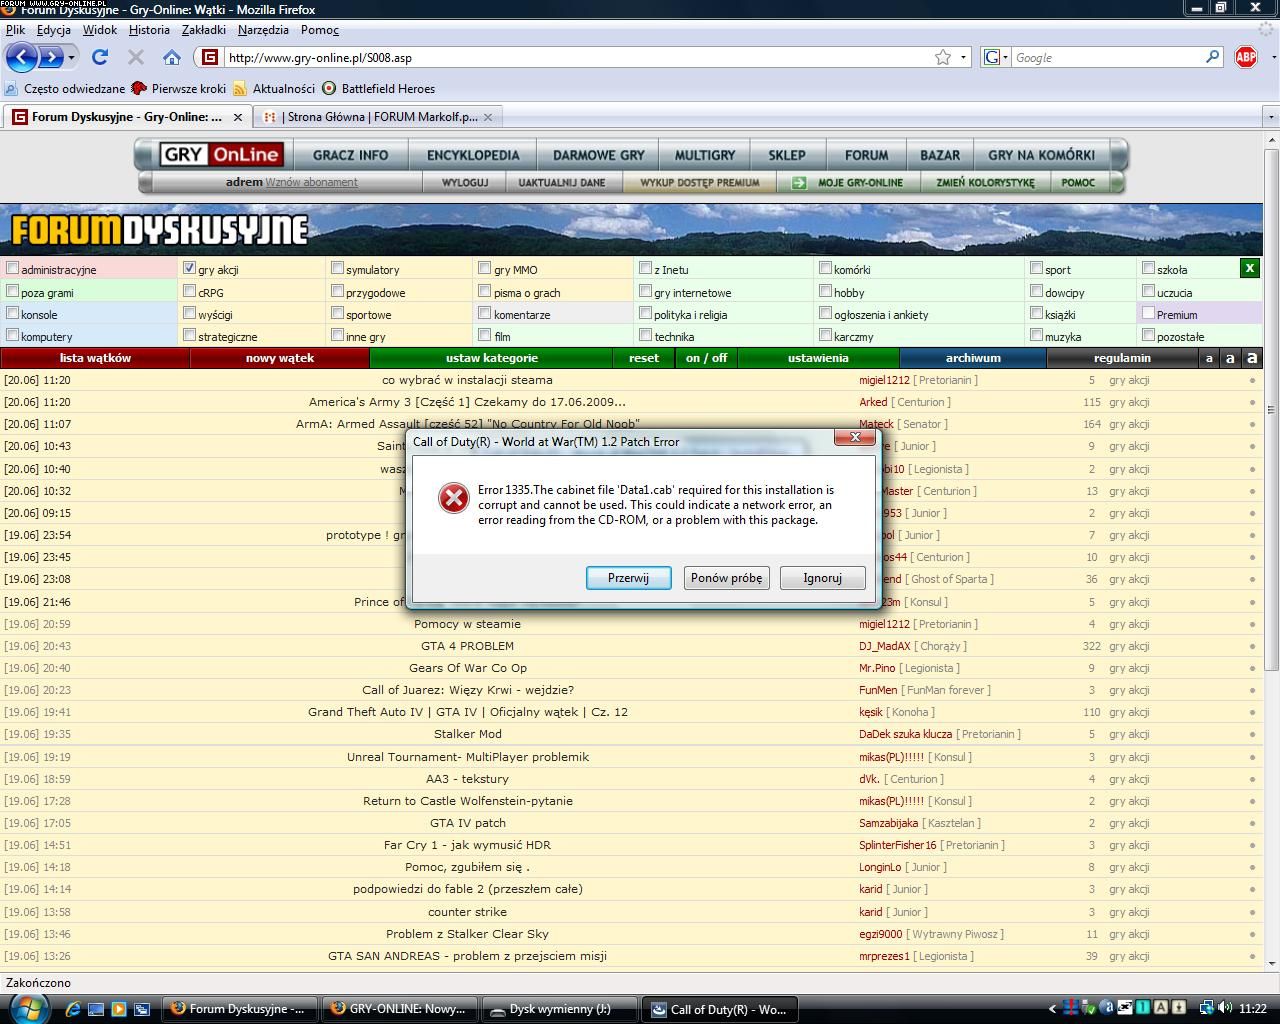This screenshot has width=1280, height=1024.
Task: Click the URL address field
Action: [x=570, y=58]
